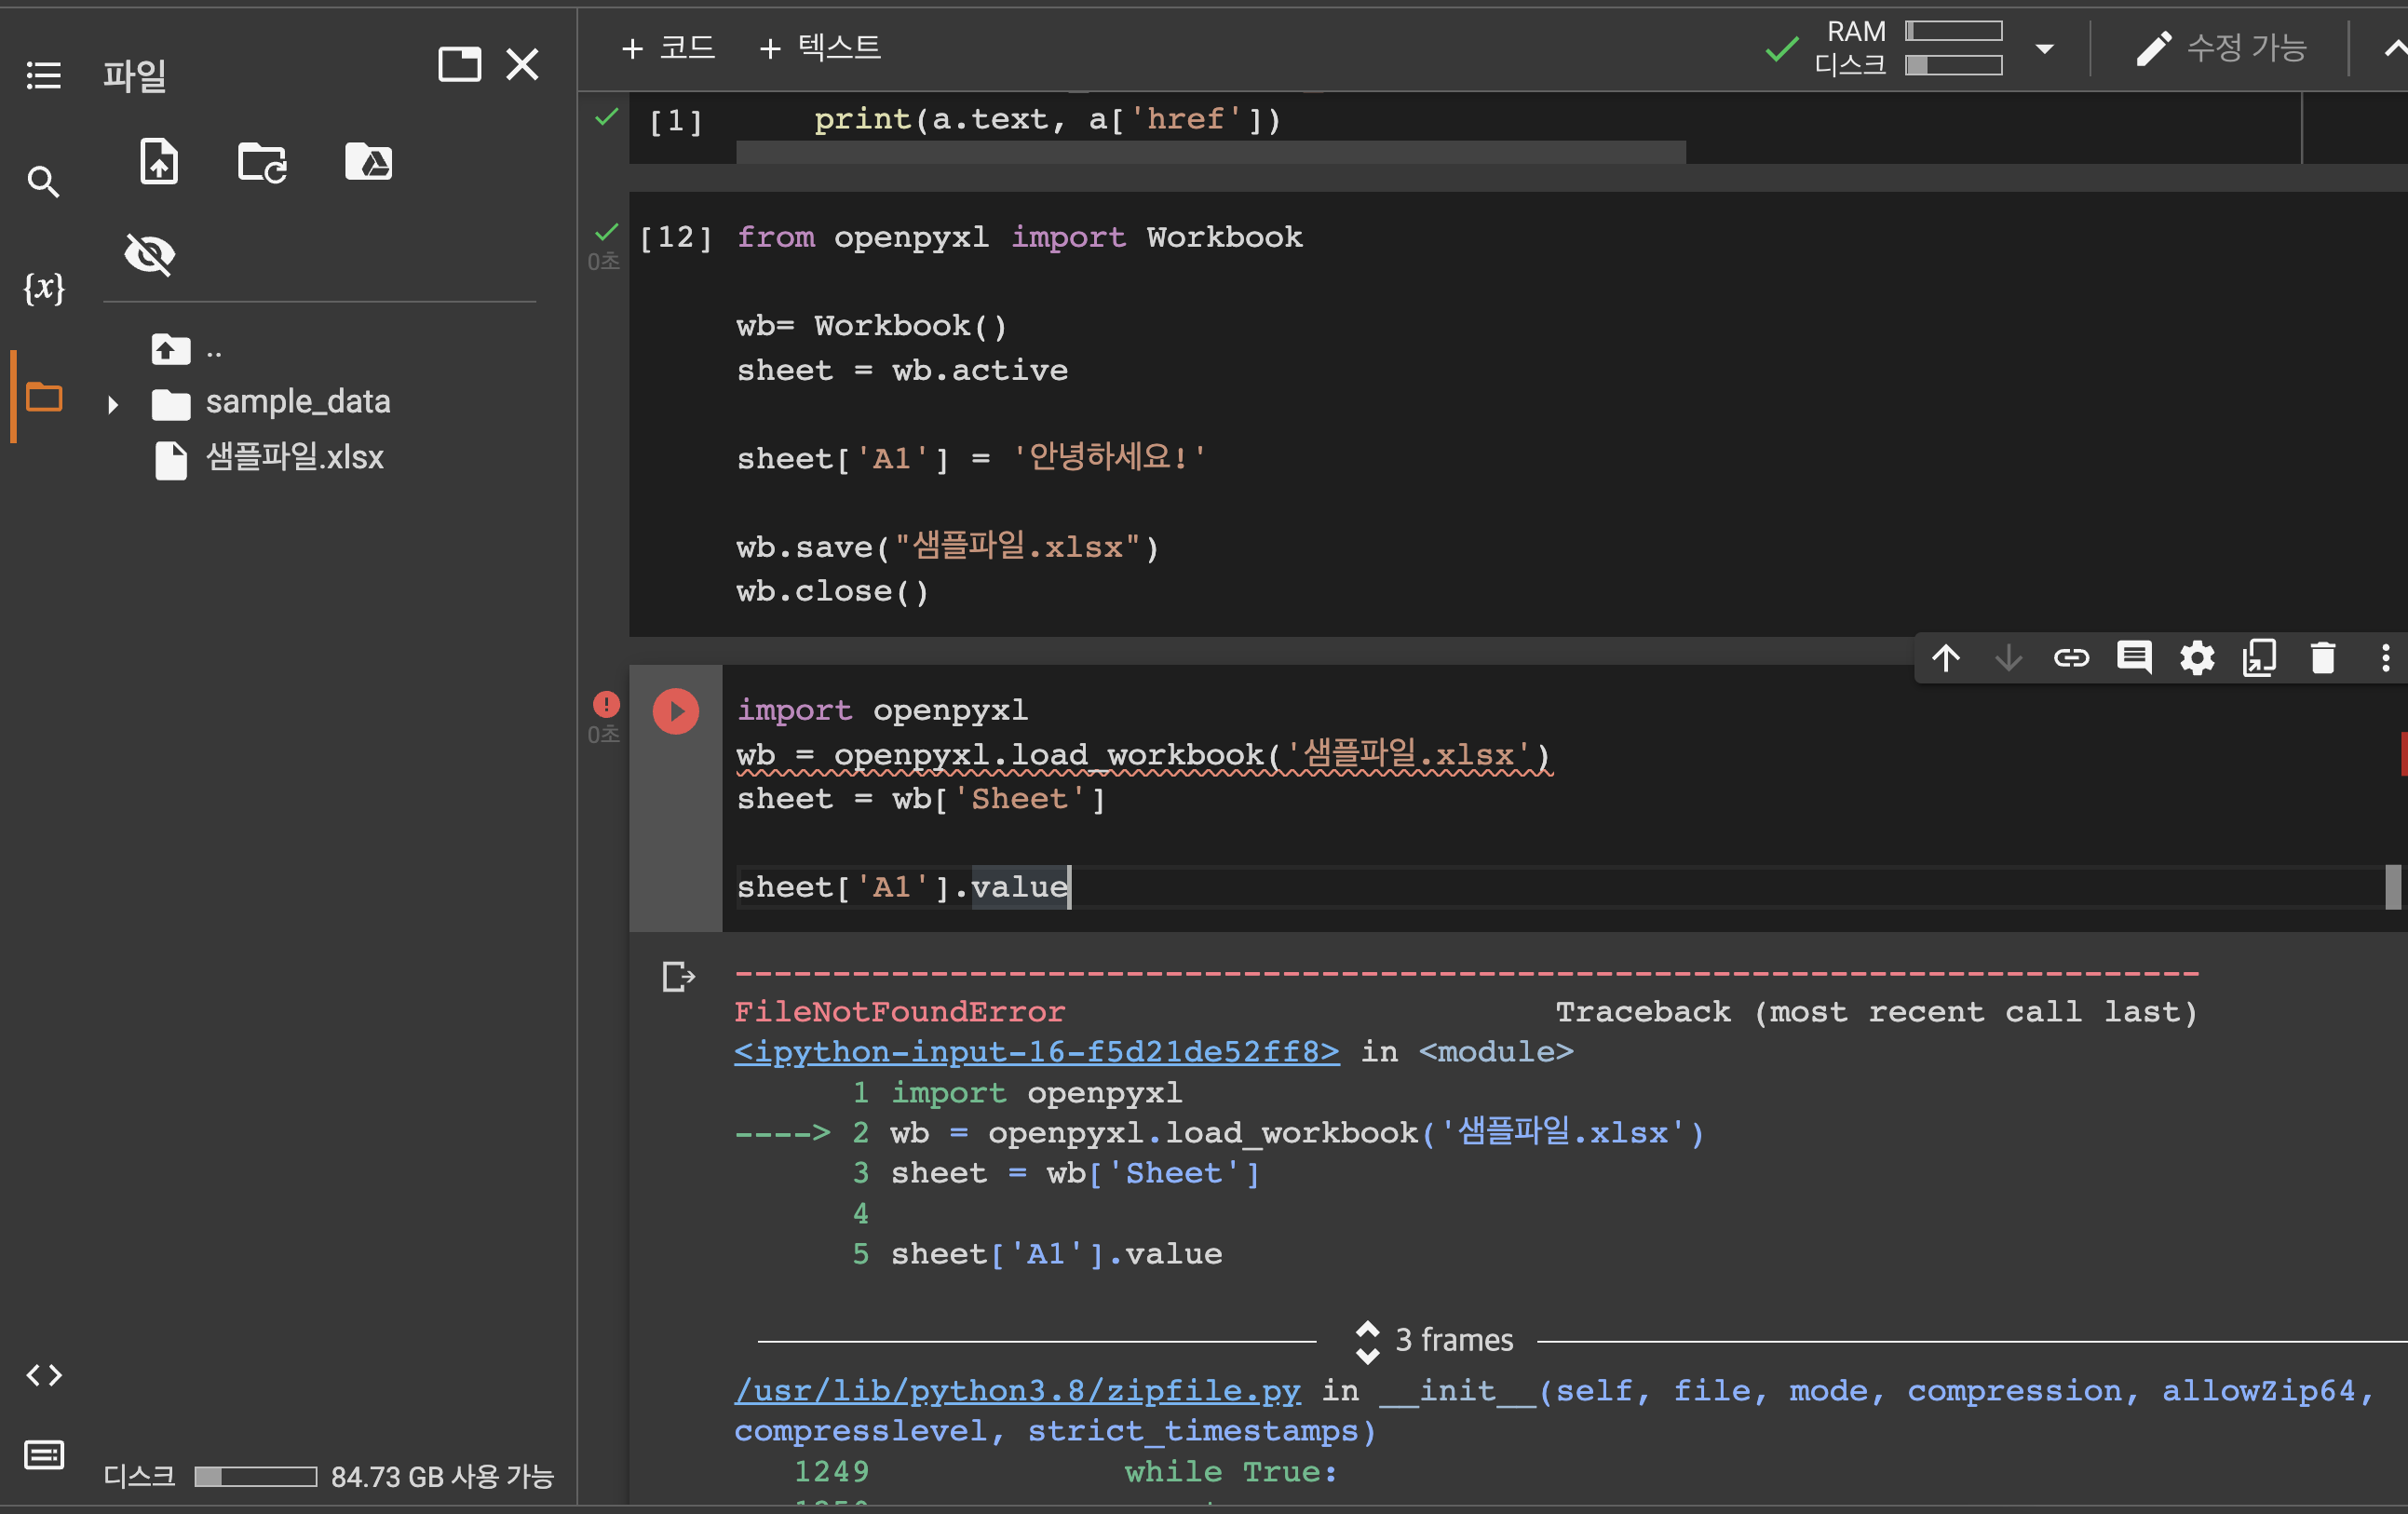Toggle hidden files visibility eye icon
The width and height of the screenshot is (2408, 1514).
[x=150, y=254]
